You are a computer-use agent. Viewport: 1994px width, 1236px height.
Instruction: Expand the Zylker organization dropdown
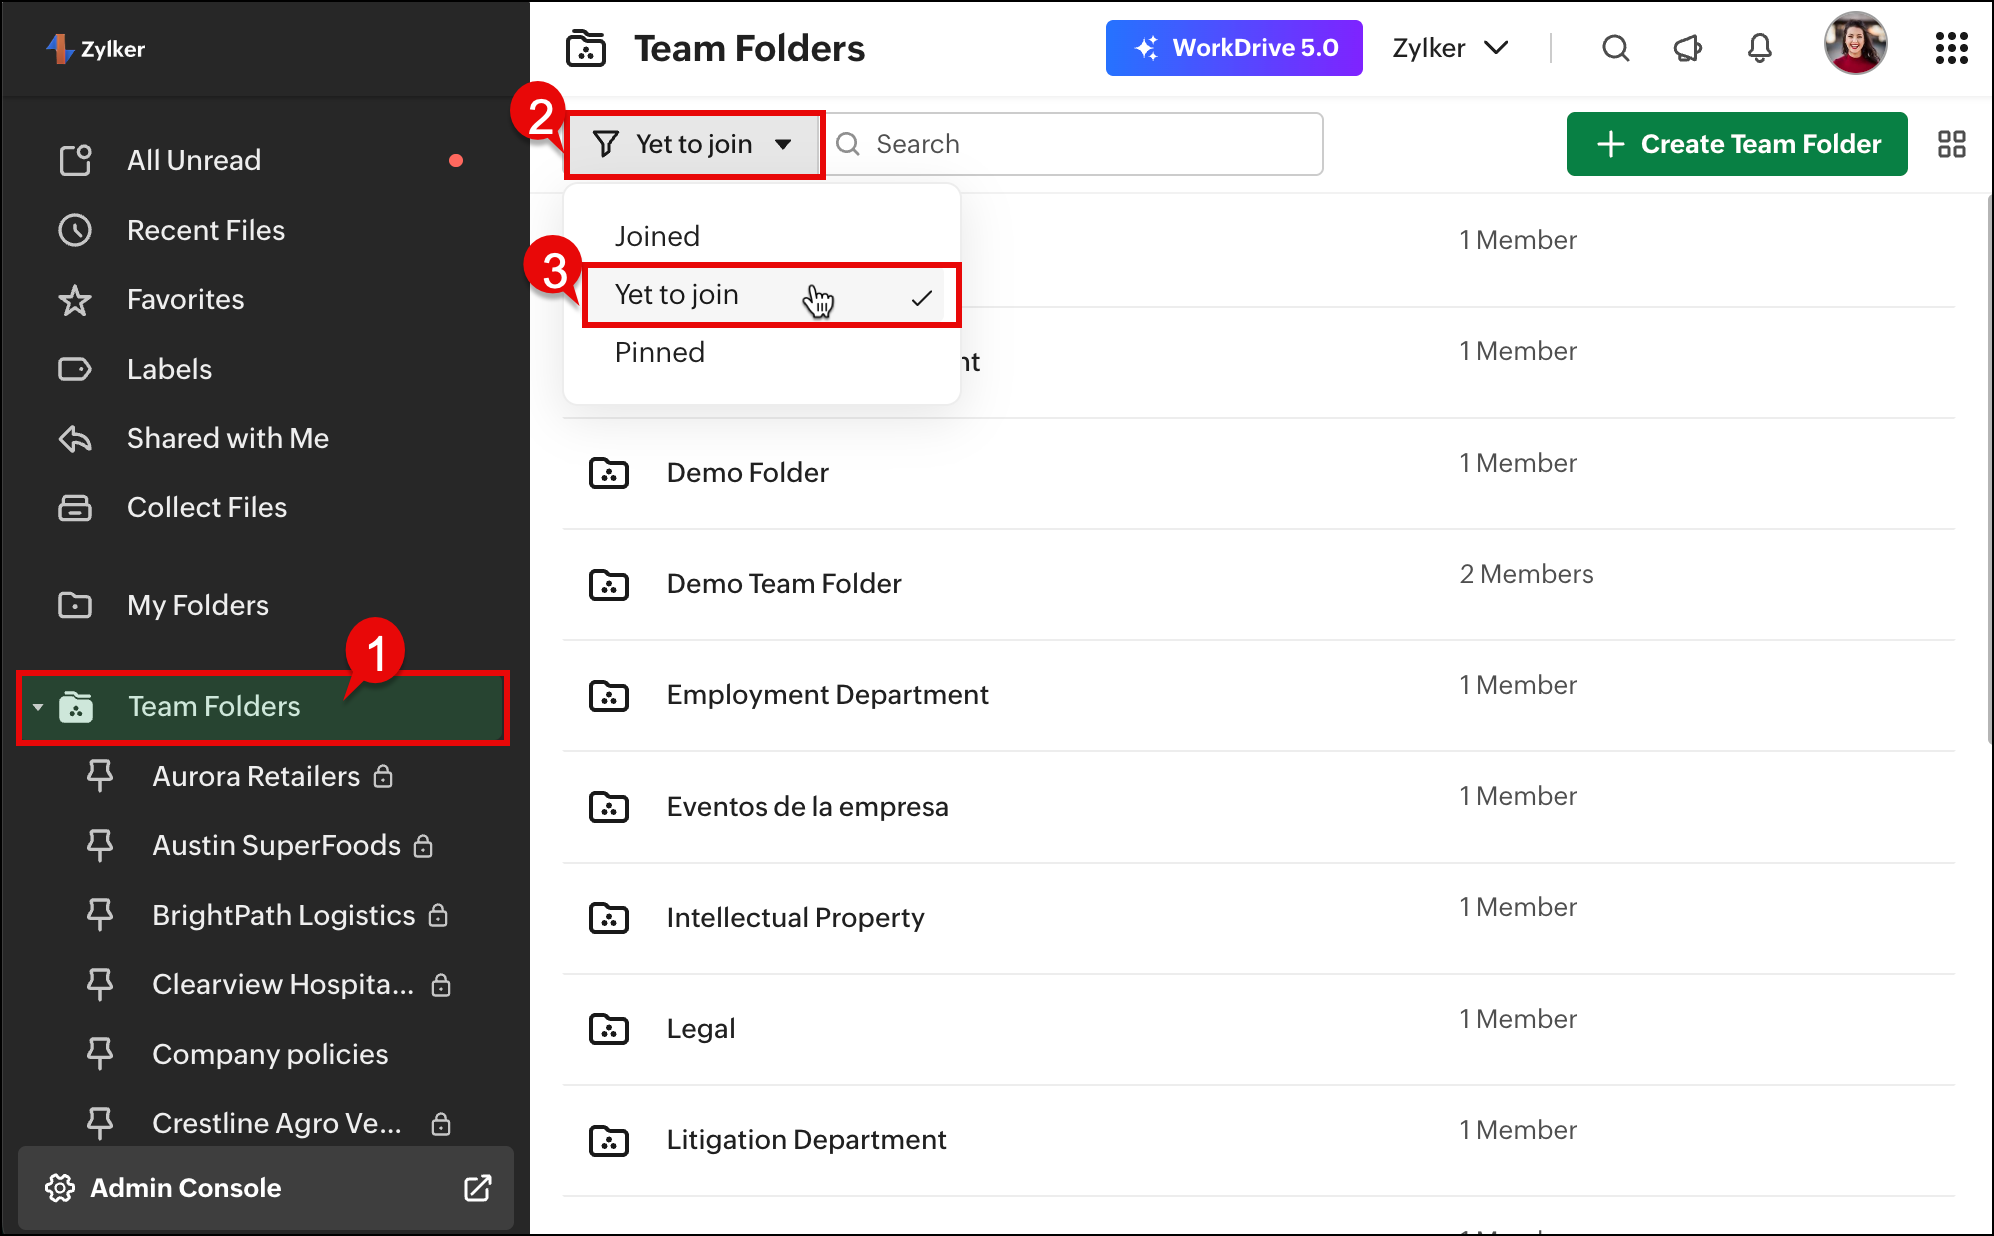tap(1450, 48)
